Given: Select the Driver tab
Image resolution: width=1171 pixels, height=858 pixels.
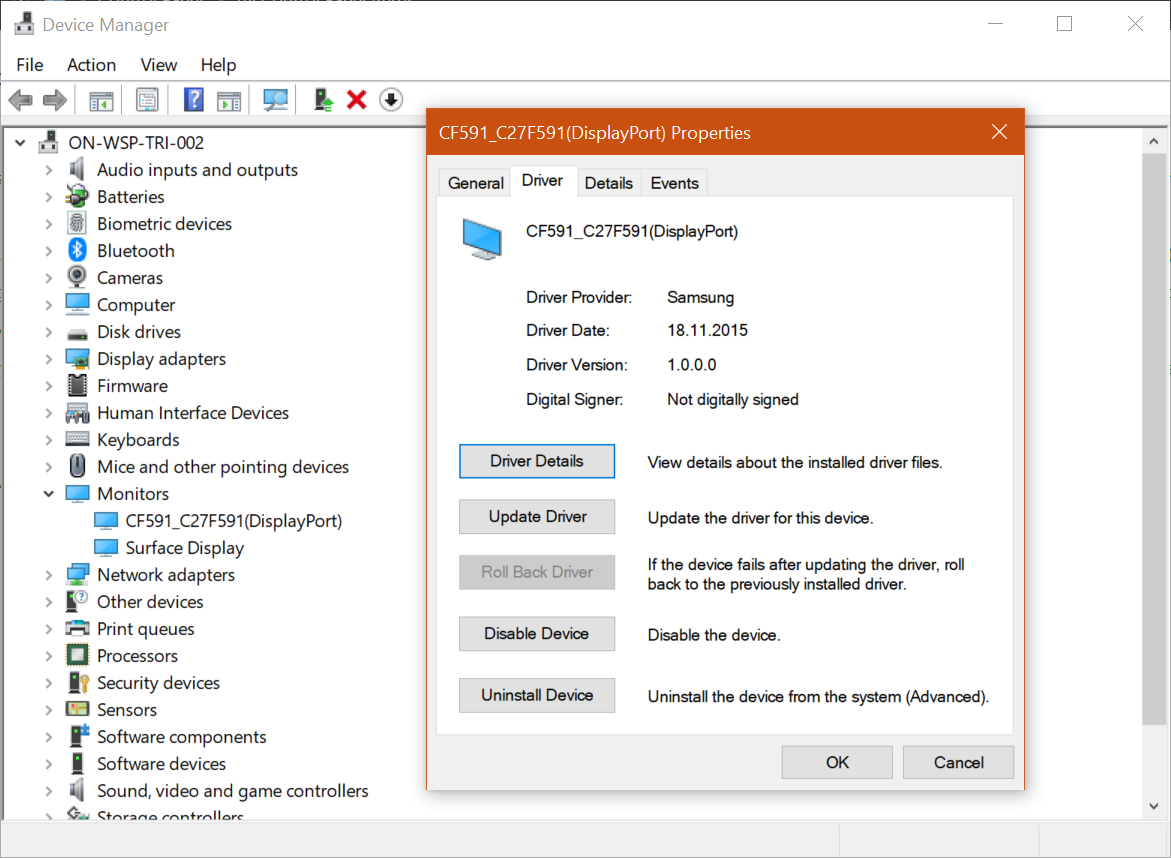Looking at the screenshot, I should pos(542,181).
